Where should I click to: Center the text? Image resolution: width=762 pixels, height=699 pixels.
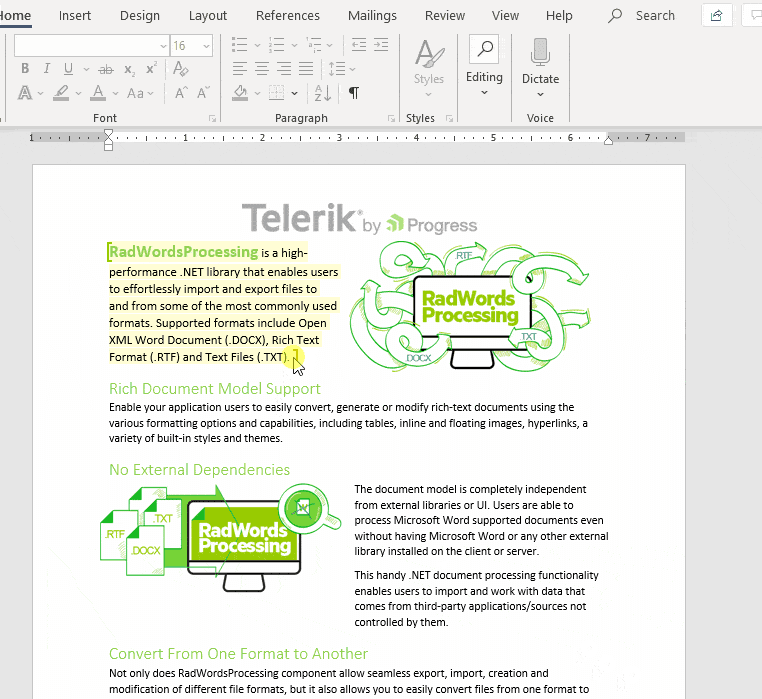[262, 69]
